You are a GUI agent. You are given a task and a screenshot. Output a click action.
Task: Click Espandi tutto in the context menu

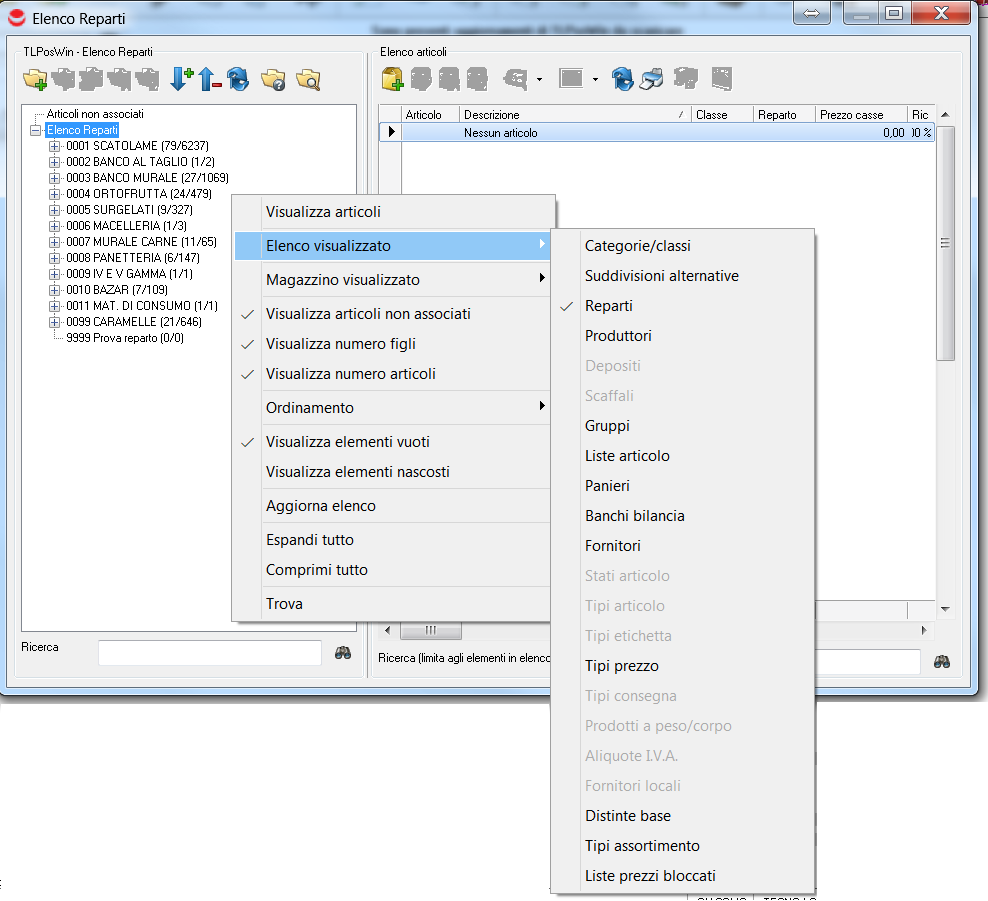point(309,540)
